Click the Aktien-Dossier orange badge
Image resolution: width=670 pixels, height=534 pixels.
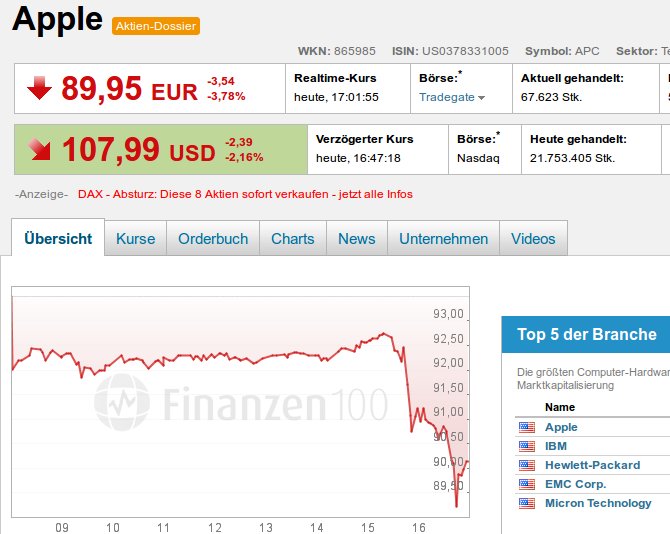tap(156, 25)
